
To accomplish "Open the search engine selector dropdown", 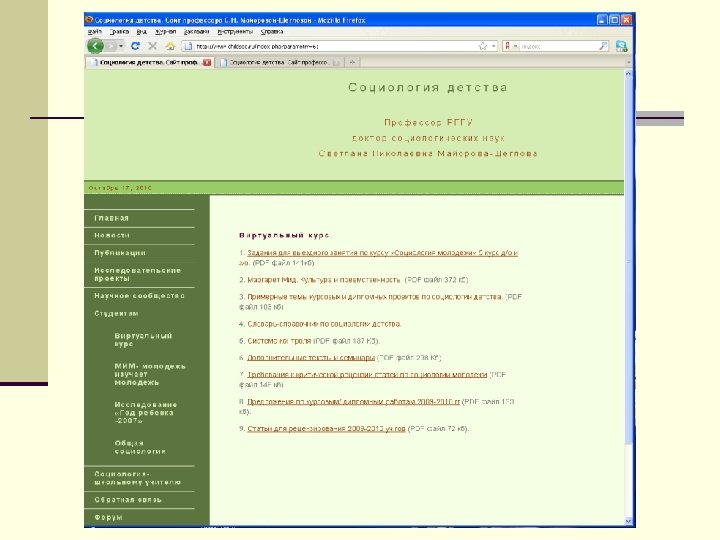I will (515, 46).
